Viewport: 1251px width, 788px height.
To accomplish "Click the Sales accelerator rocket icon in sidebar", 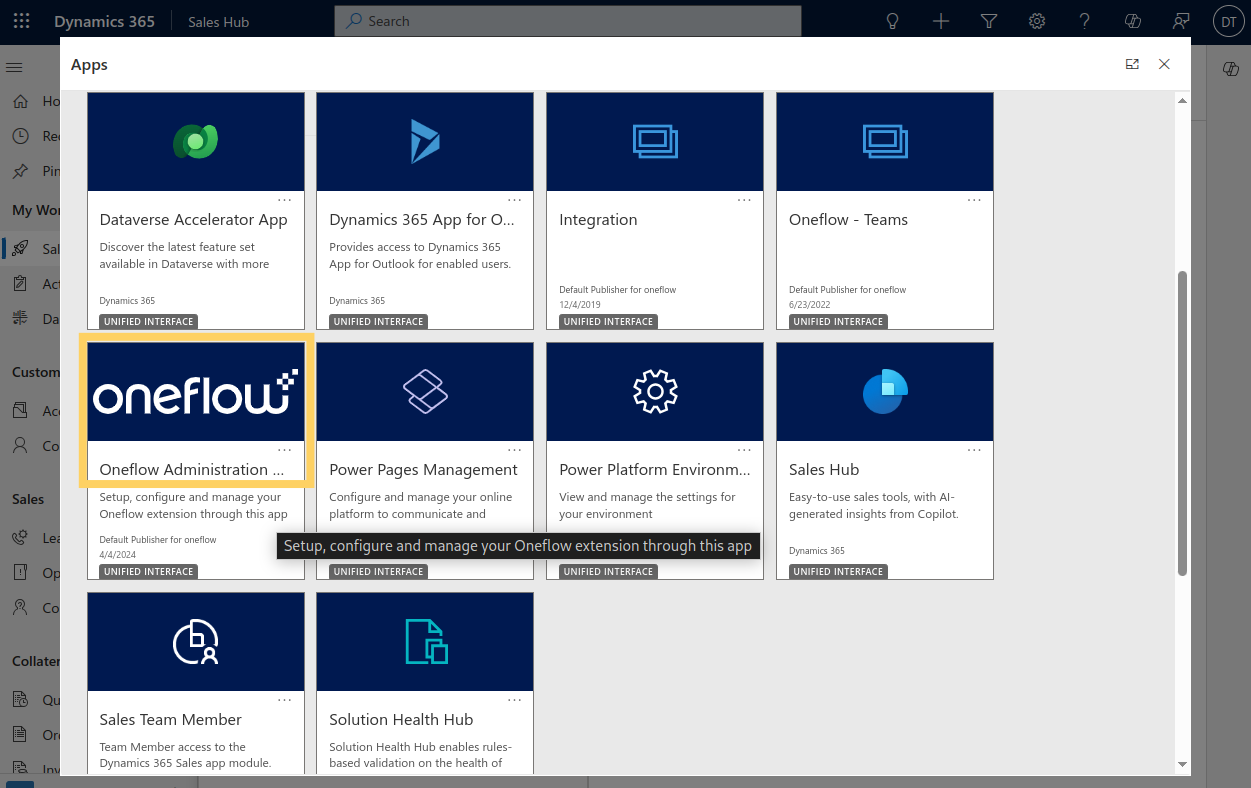I will [19, 249].
